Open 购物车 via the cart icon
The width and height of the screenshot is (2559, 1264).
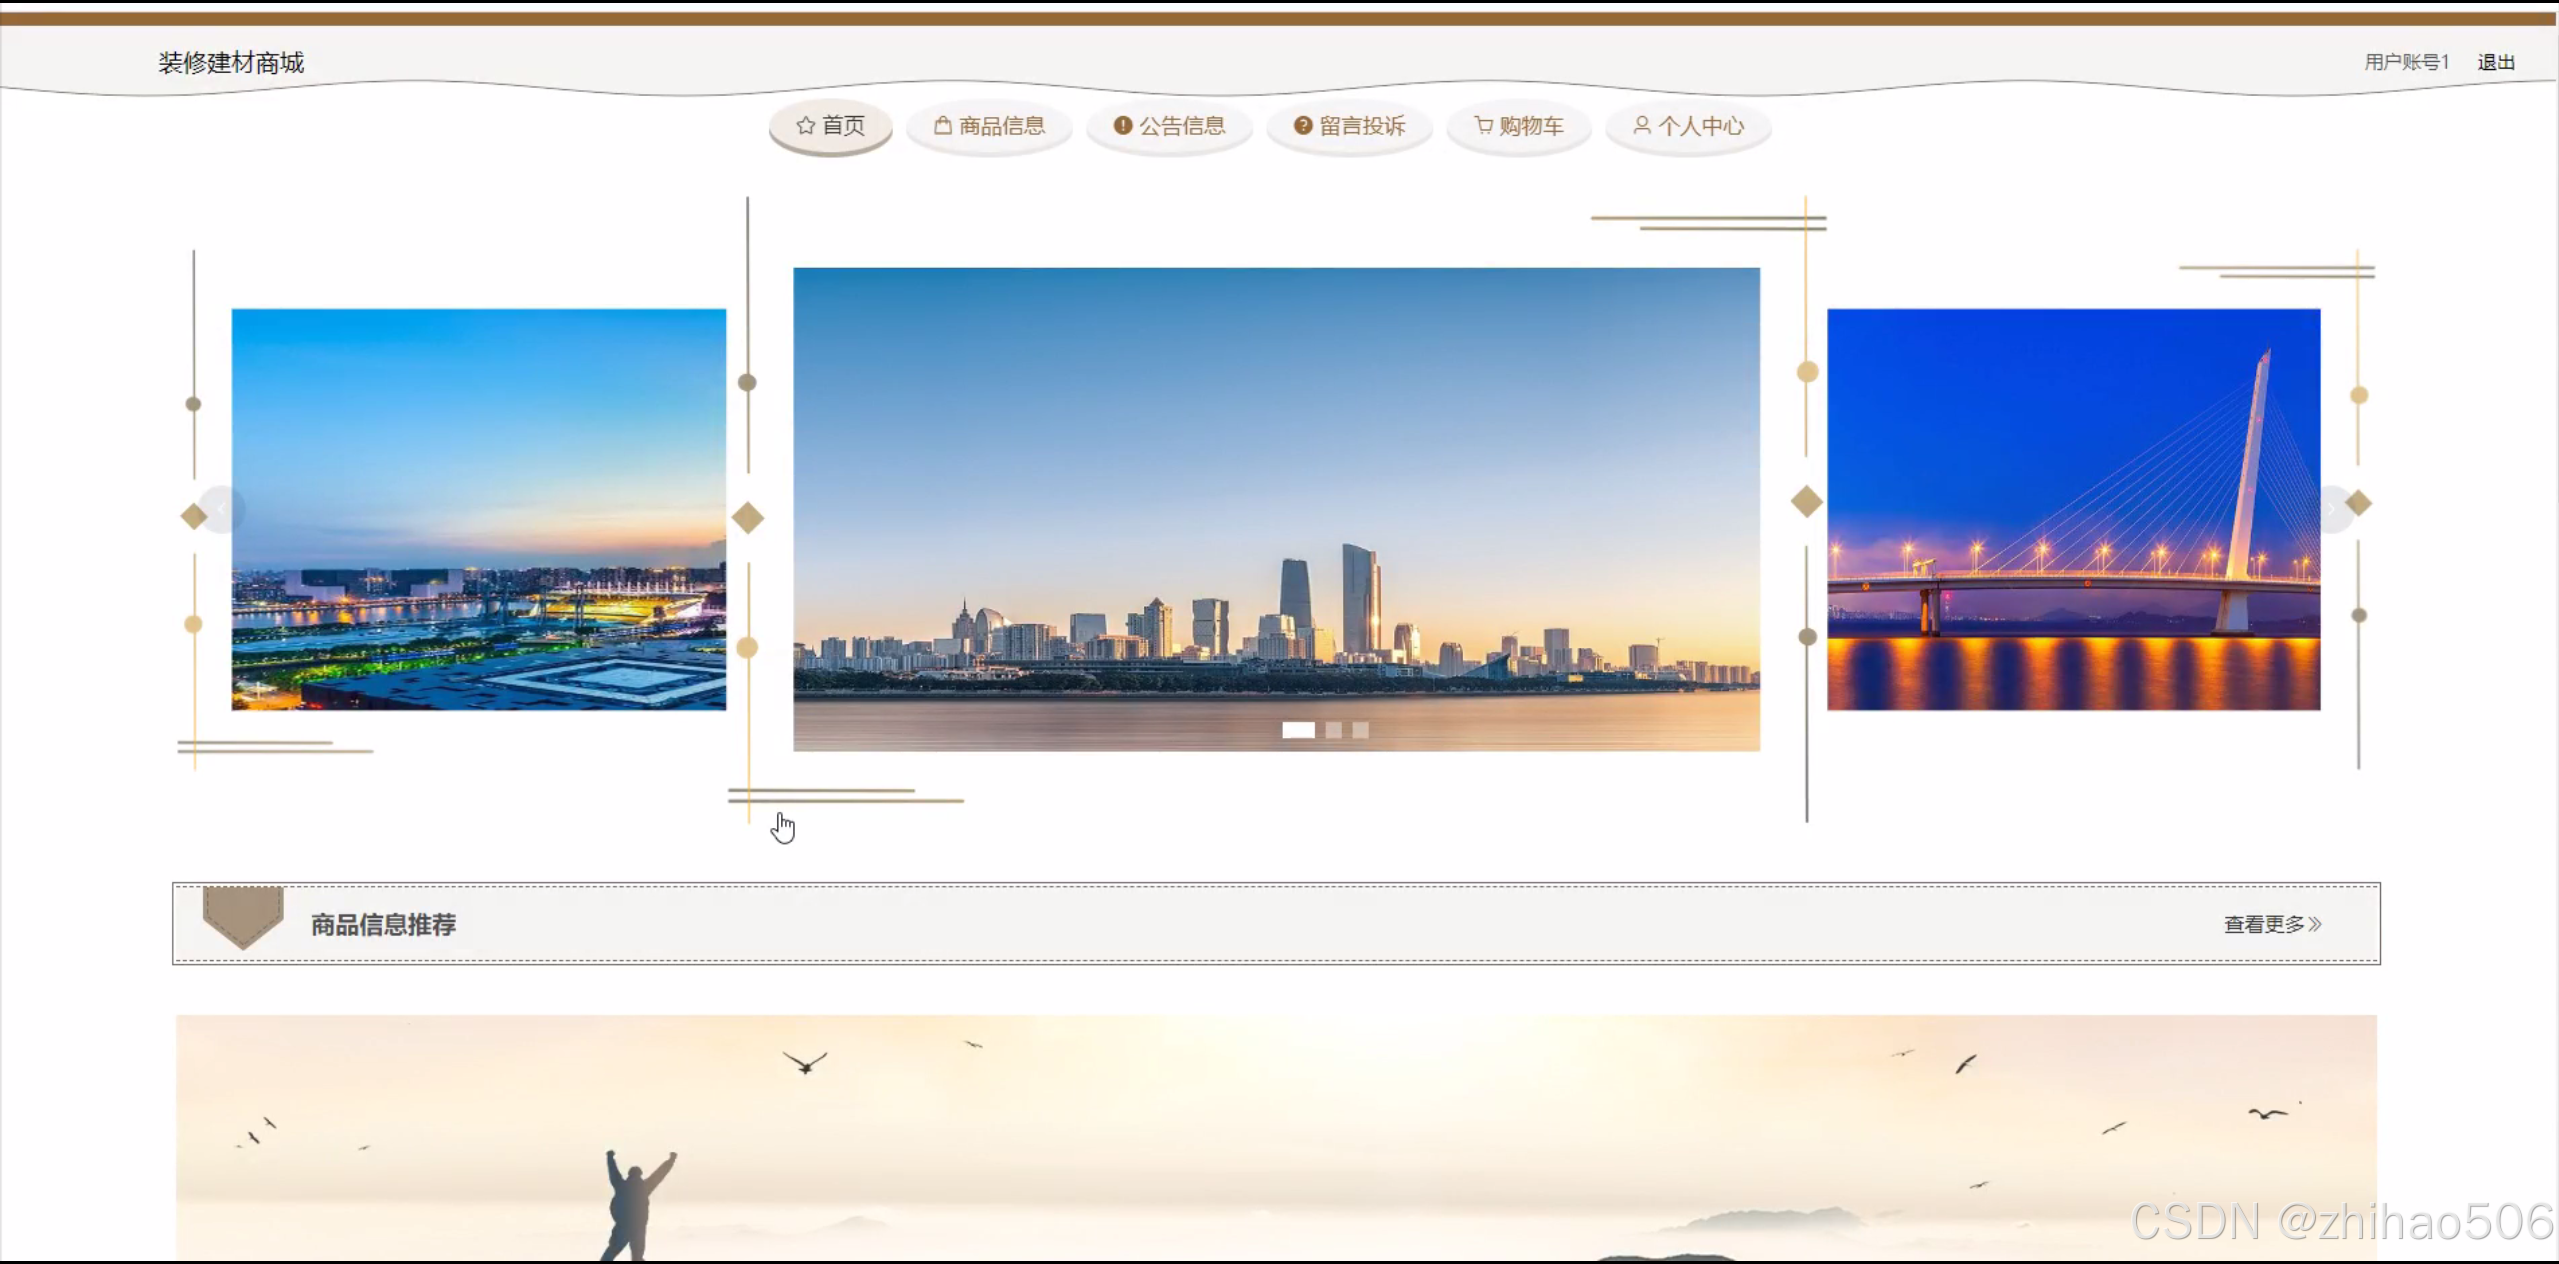[x=1483, y=126]
